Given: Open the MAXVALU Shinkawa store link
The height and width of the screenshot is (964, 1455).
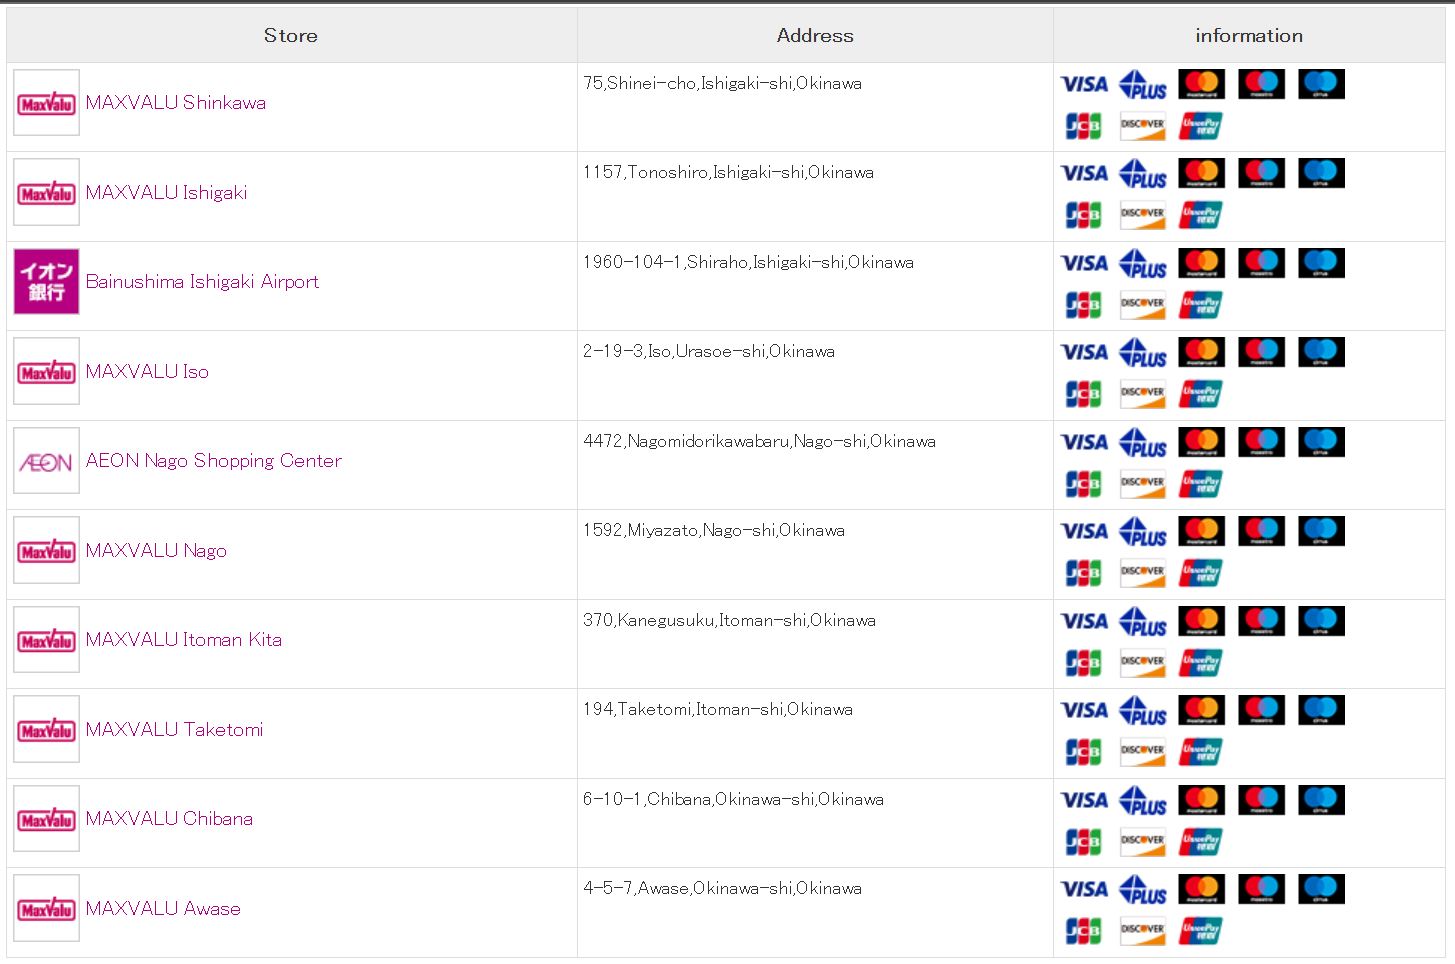Looking at the screenshot, I should tap(176, 102).
